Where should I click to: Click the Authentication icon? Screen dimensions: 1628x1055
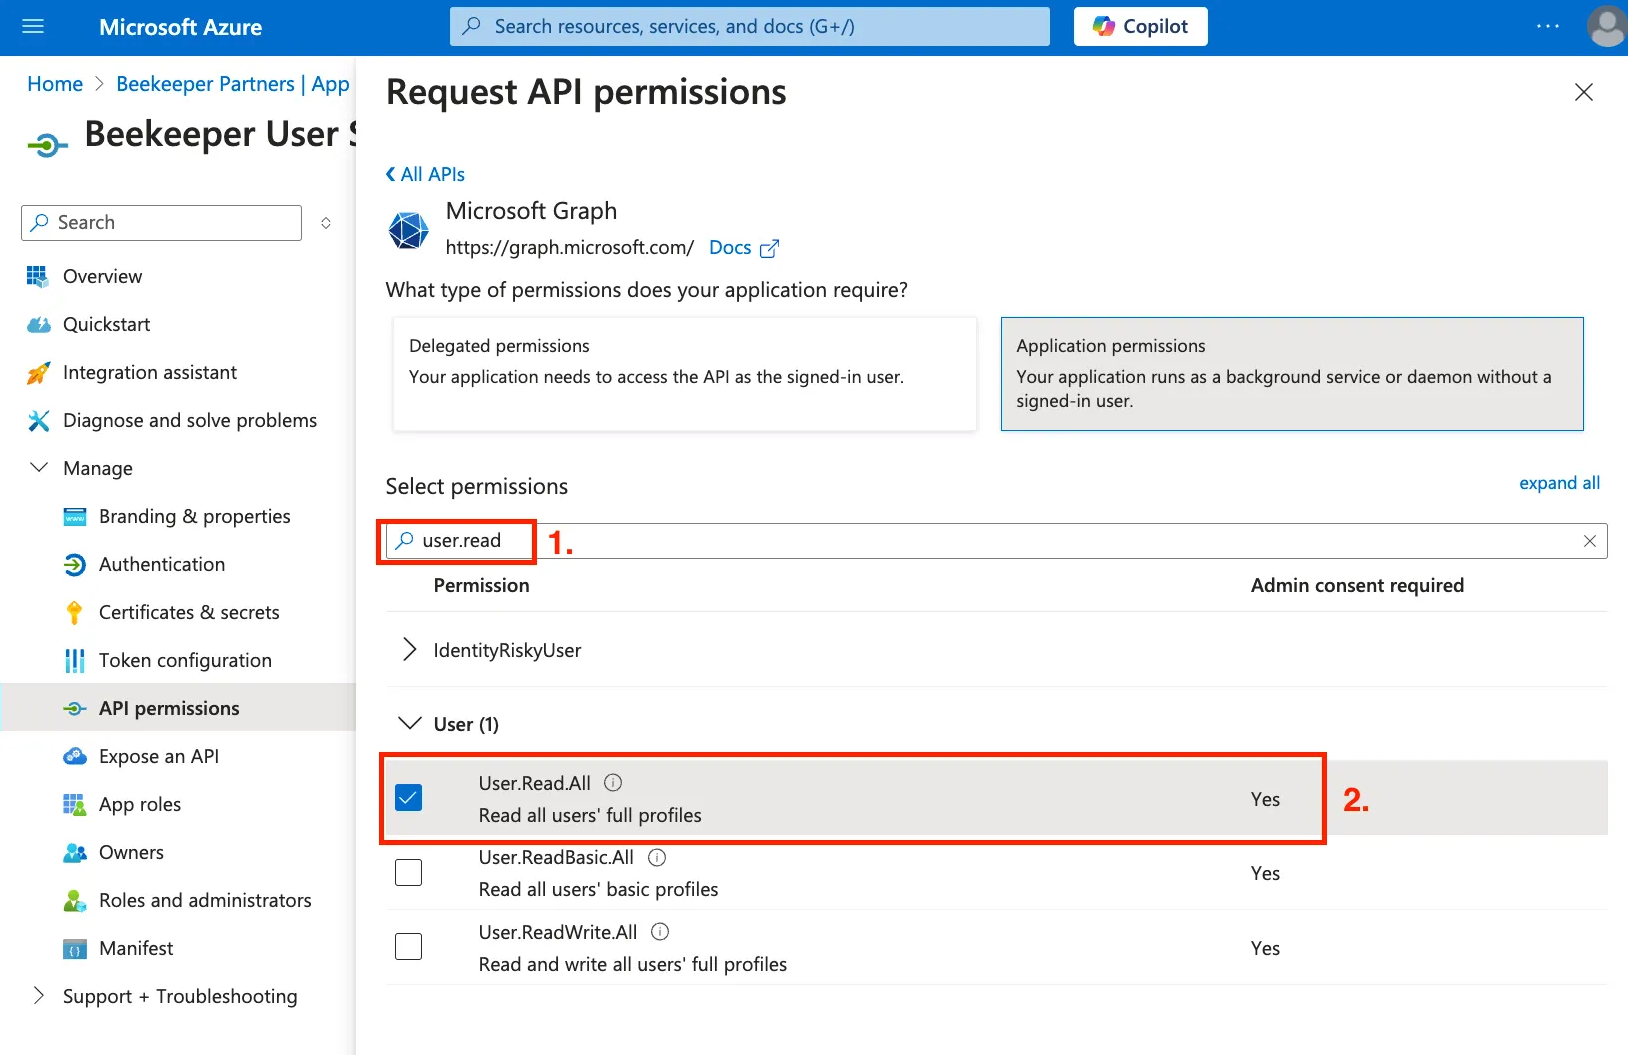[75, 565]
